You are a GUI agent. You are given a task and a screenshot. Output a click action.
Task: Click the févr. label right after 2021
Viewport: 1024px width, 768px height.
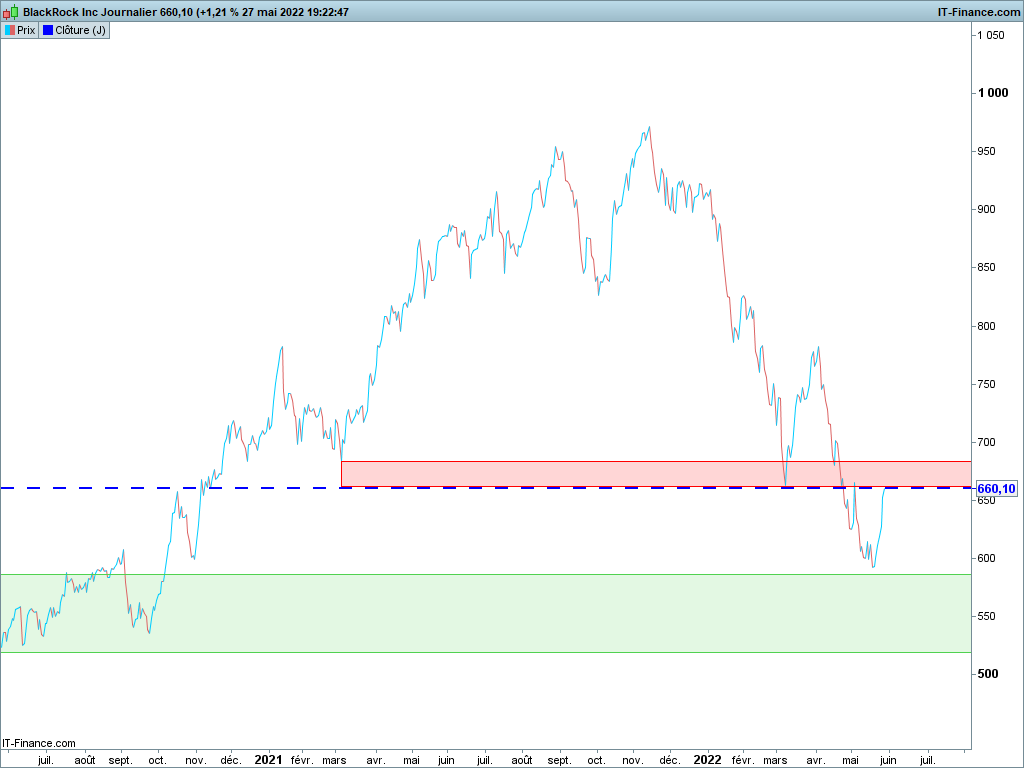[302, 760]
